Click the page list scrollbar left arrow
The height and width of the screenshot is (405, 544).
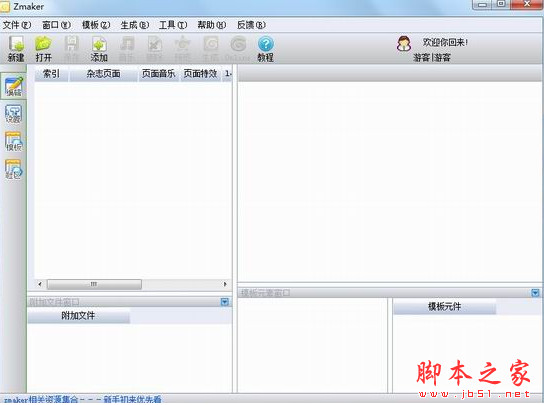[40, 284]
